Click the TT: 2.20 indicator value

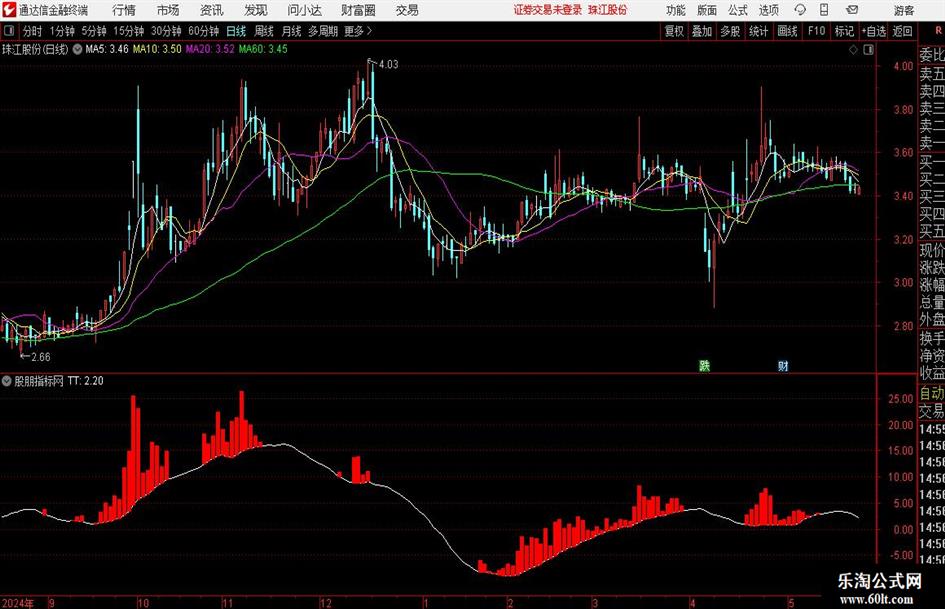[86, 381]
